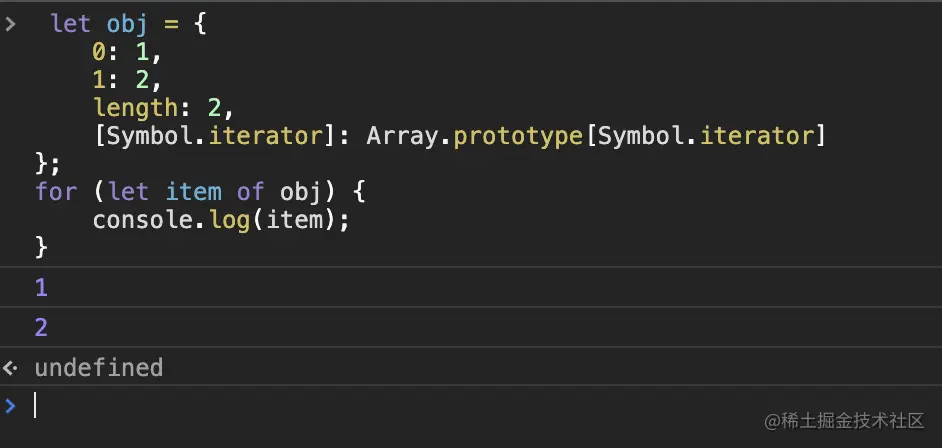Click the for keyword of the loop
Image resolution: width=942 pixels, height=448 pixels.
tap(56, 190)
